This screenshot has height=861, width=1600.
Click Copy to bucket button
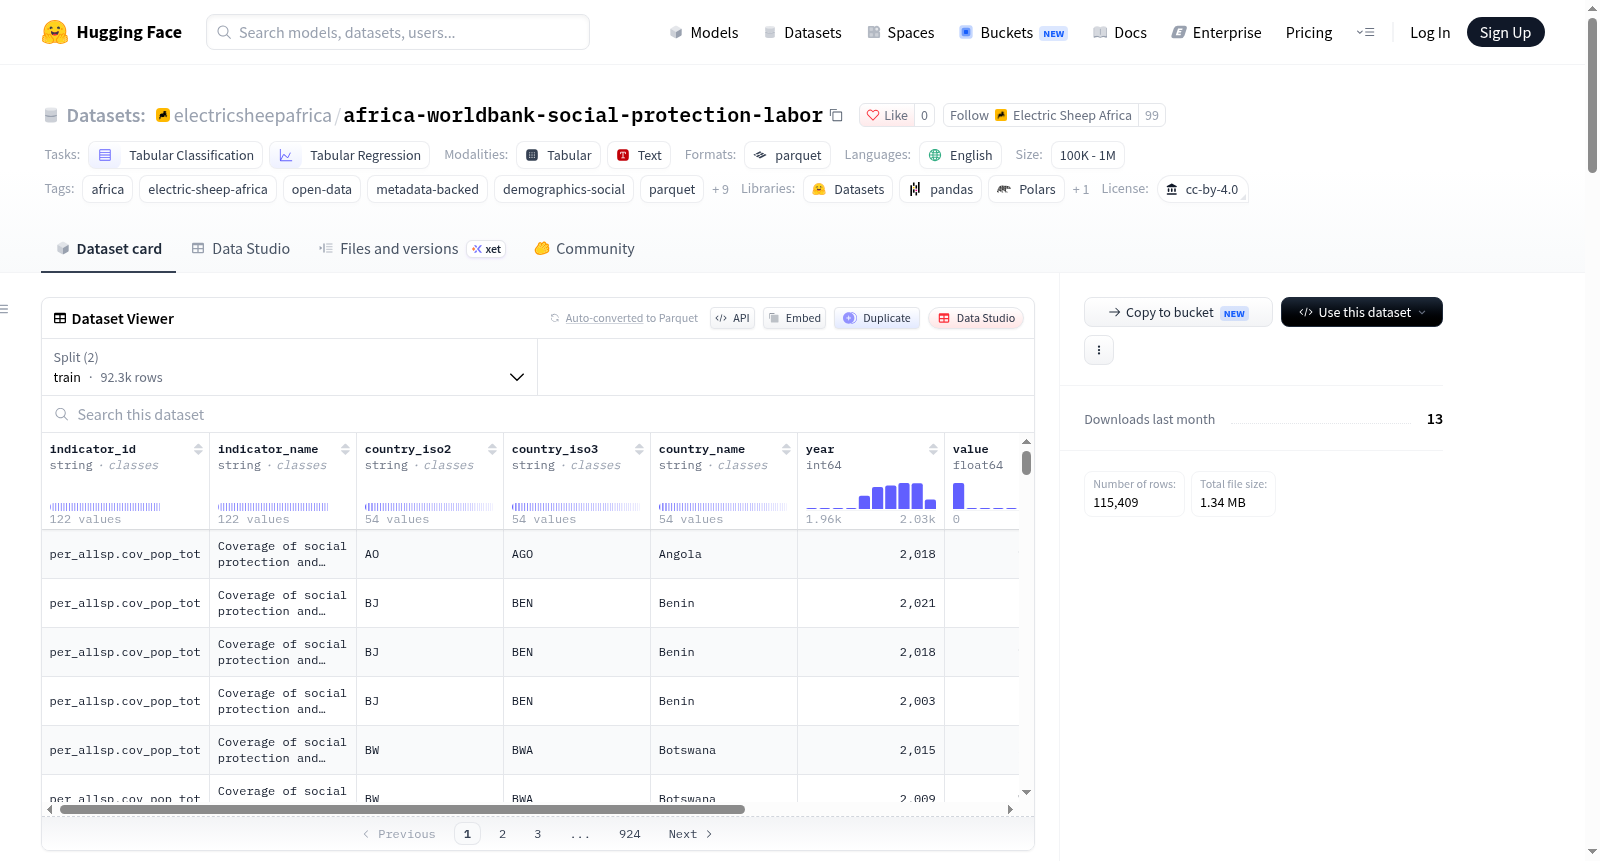pyautogui.click(x=1178, y=312)
